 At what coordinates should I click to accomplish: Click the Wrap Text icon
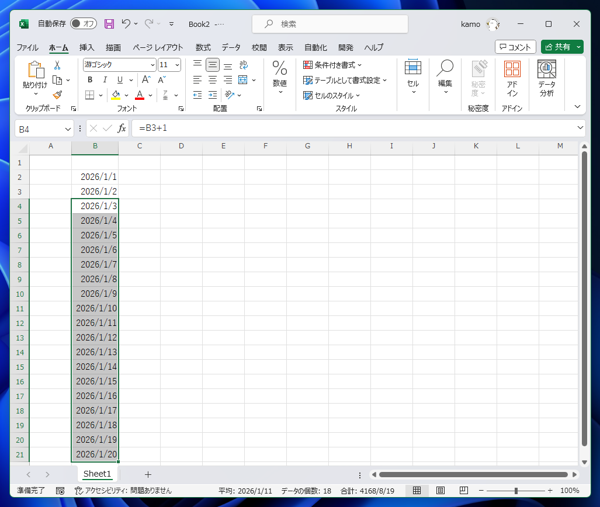pyautogui.click(x=243, y=65)
